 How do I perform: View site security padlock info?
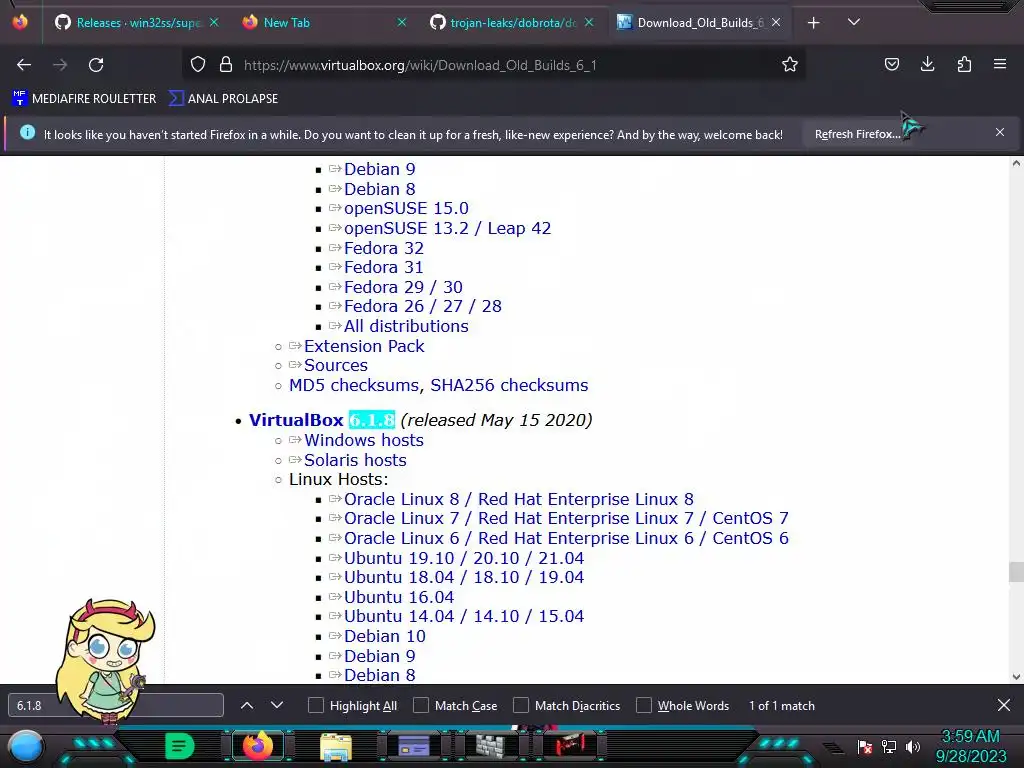click(x=226, y=64)
